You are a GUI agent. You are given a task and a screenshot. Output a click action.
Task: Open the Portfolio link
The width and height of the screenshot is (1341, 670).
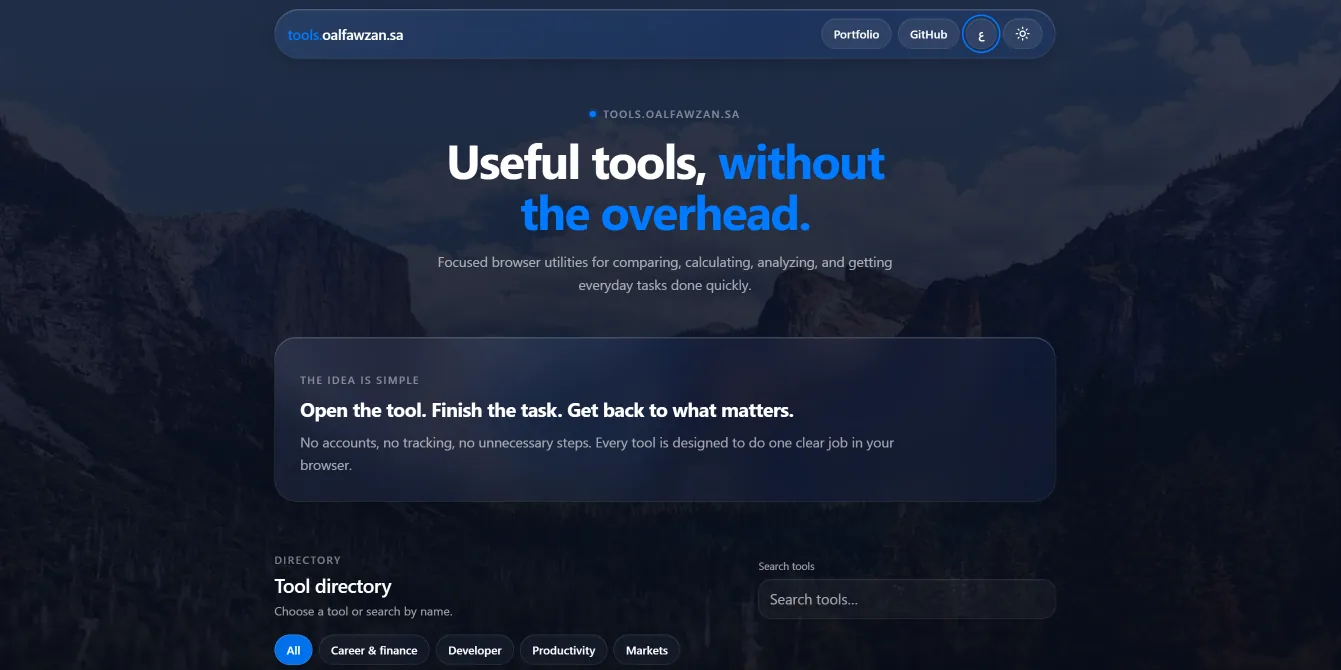click(856, 34)
